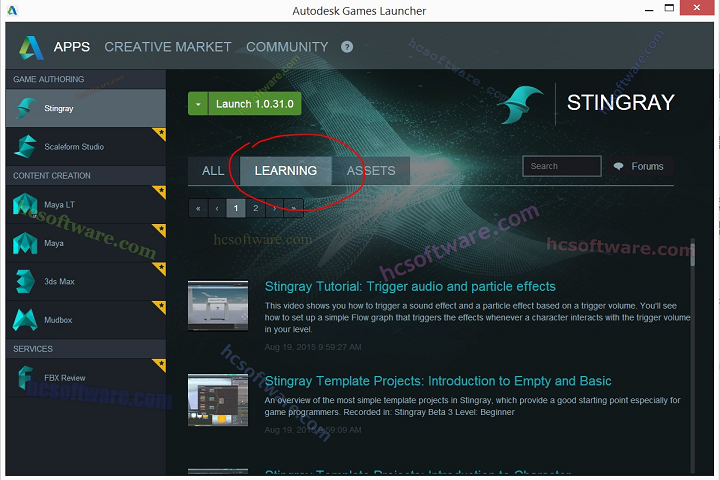Click the help question mark icon
Image resolution: width=720 pixels, height=480 pixels.
(x=347, y=46)
